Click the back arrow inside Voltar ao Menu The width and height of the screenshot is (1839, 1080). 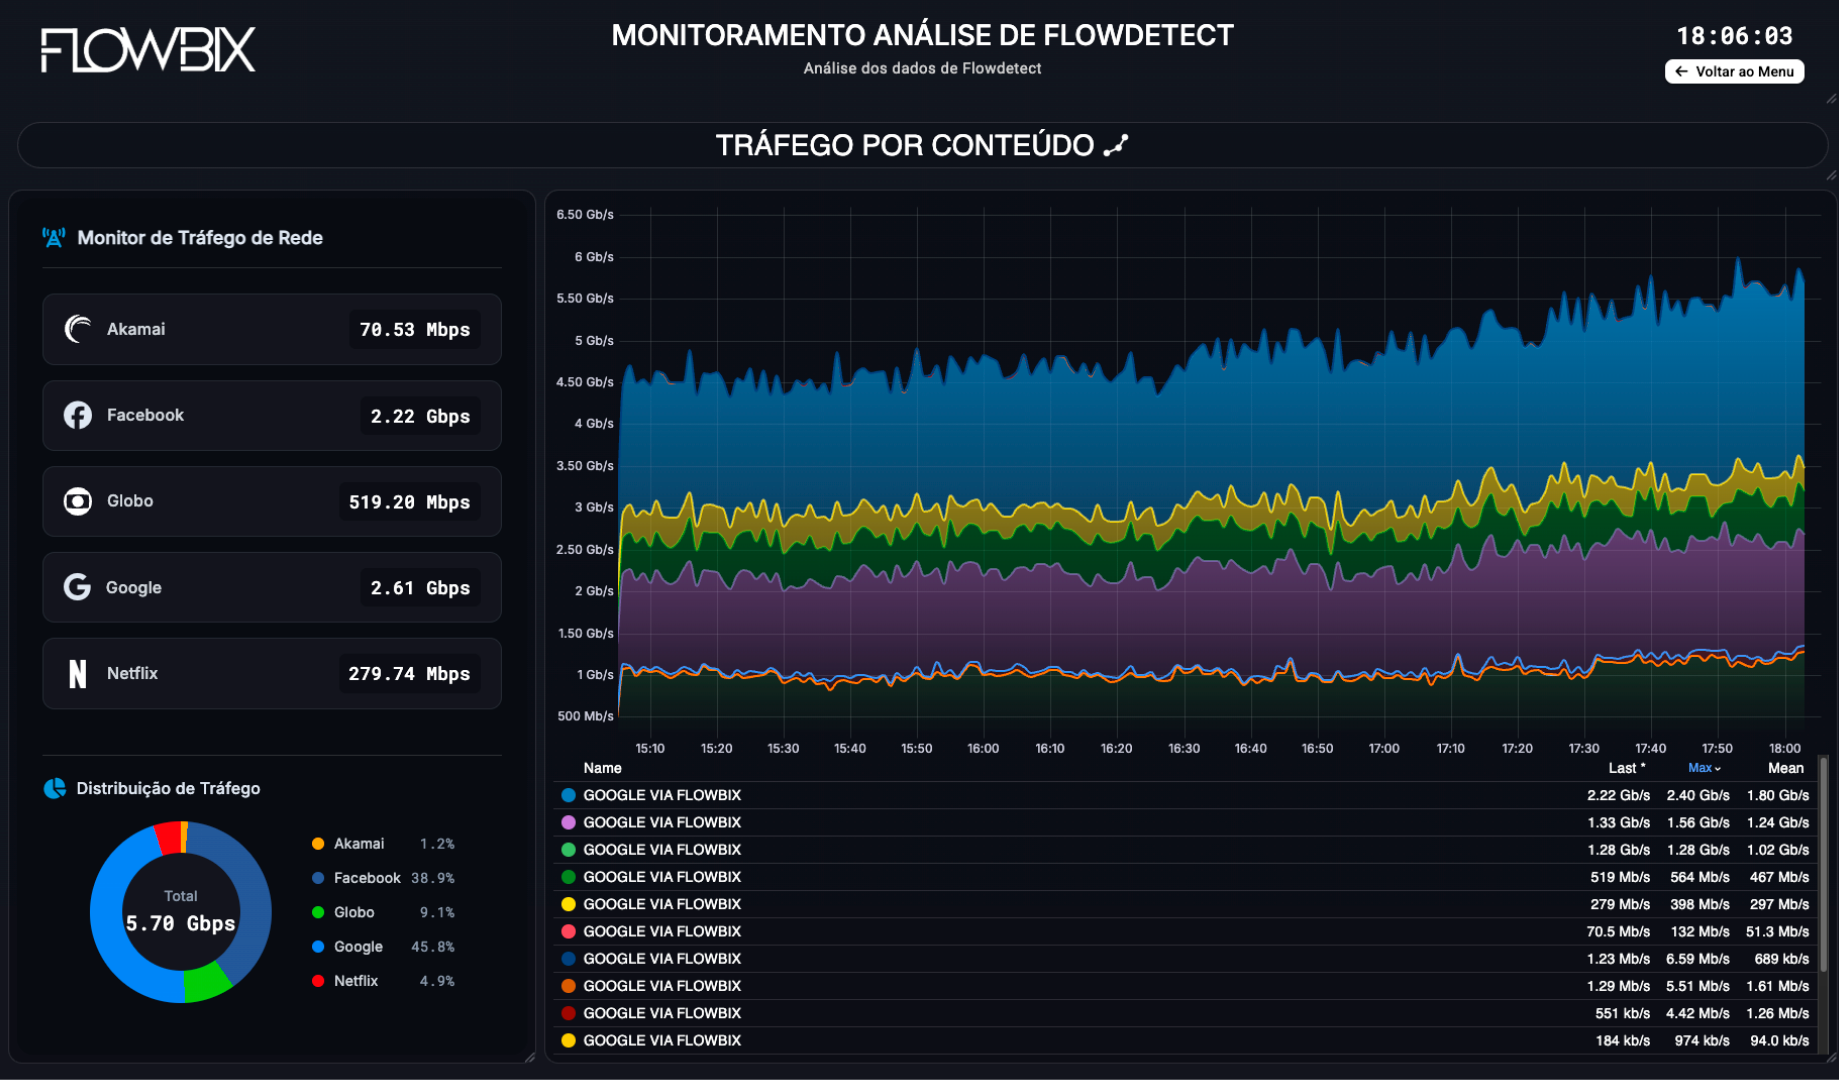point(1682,71)
